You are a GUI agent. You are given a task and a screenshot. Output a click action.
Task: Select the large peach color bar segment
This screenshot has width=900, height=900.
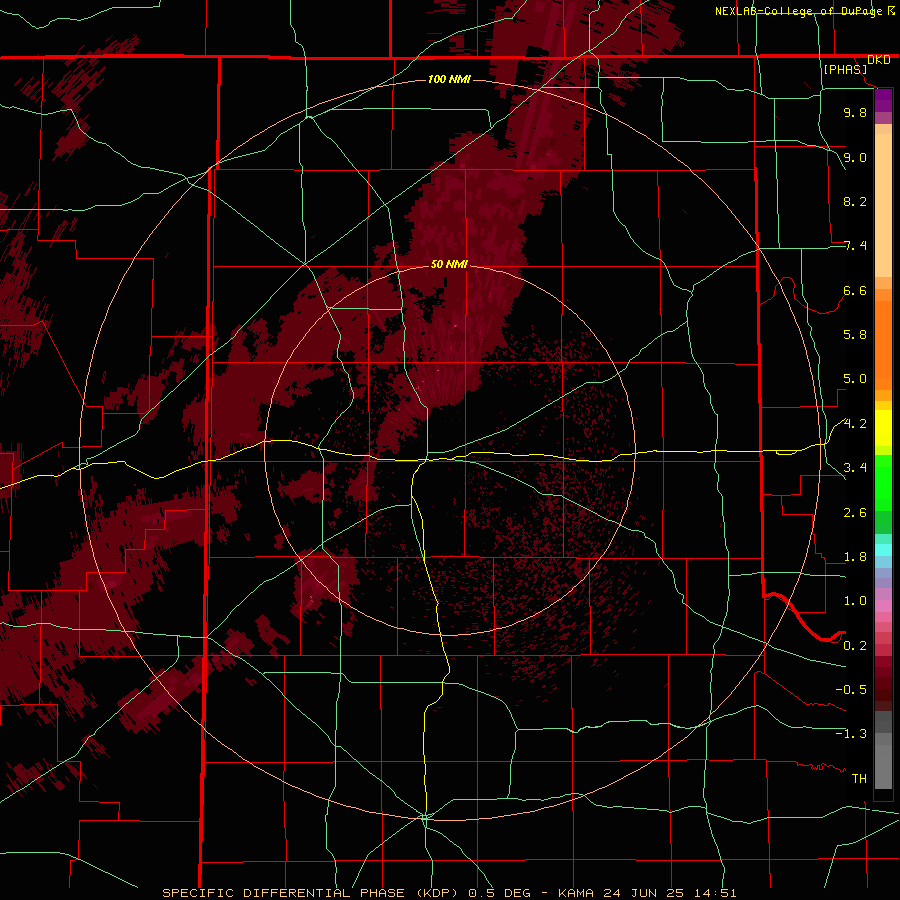pyautogui.click(x=883, y=205)
